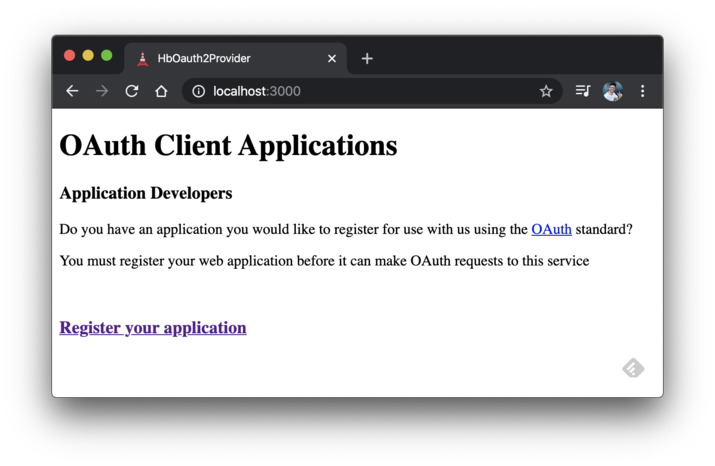
Task: Reload the localhost page
Action: coord(132,91)
